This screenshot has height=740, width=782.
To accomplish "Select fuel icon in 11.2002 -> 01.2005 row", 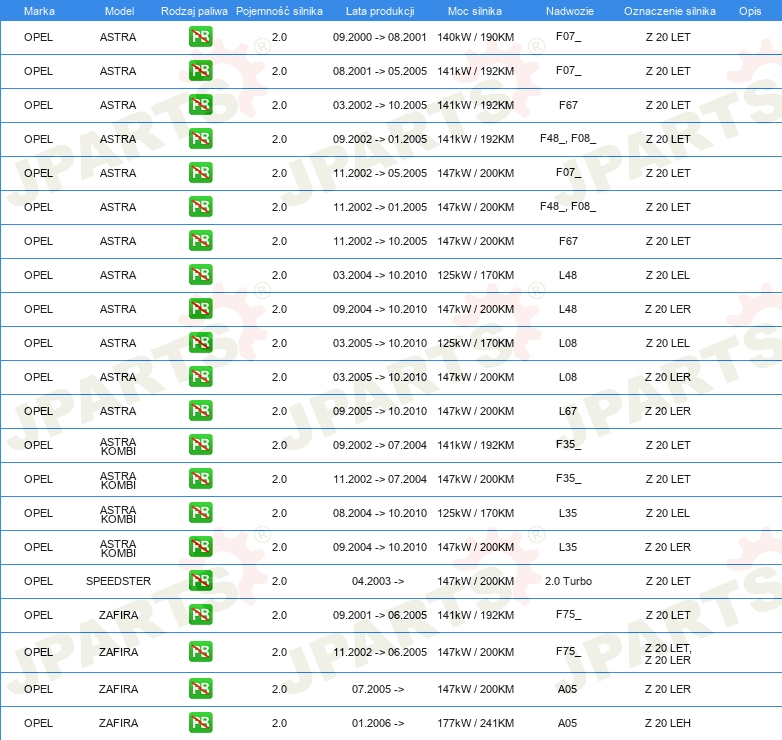I will click(200, 207).
